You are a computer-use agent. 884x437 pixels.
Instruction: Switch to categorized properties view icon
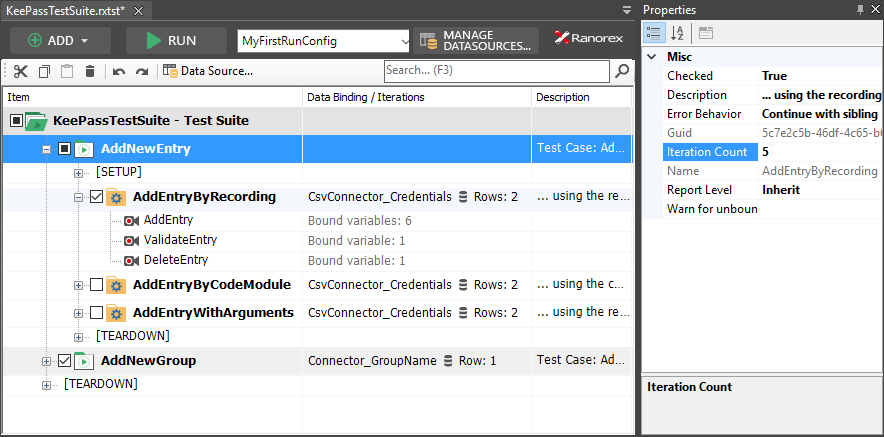[654, 33]
